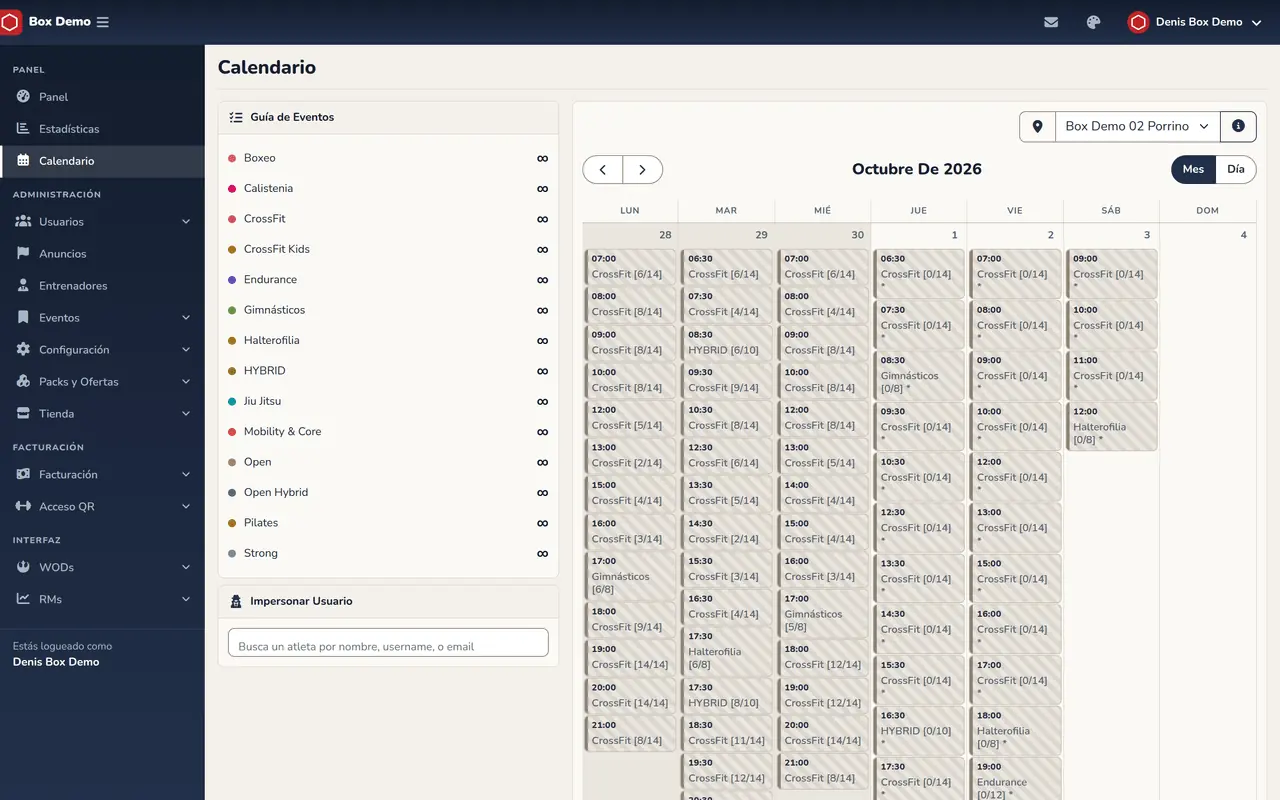Open Monday 17:00 Gimnásticos [6/8] event
This screenshot has width=1280, height=800.
click(631, 576)
